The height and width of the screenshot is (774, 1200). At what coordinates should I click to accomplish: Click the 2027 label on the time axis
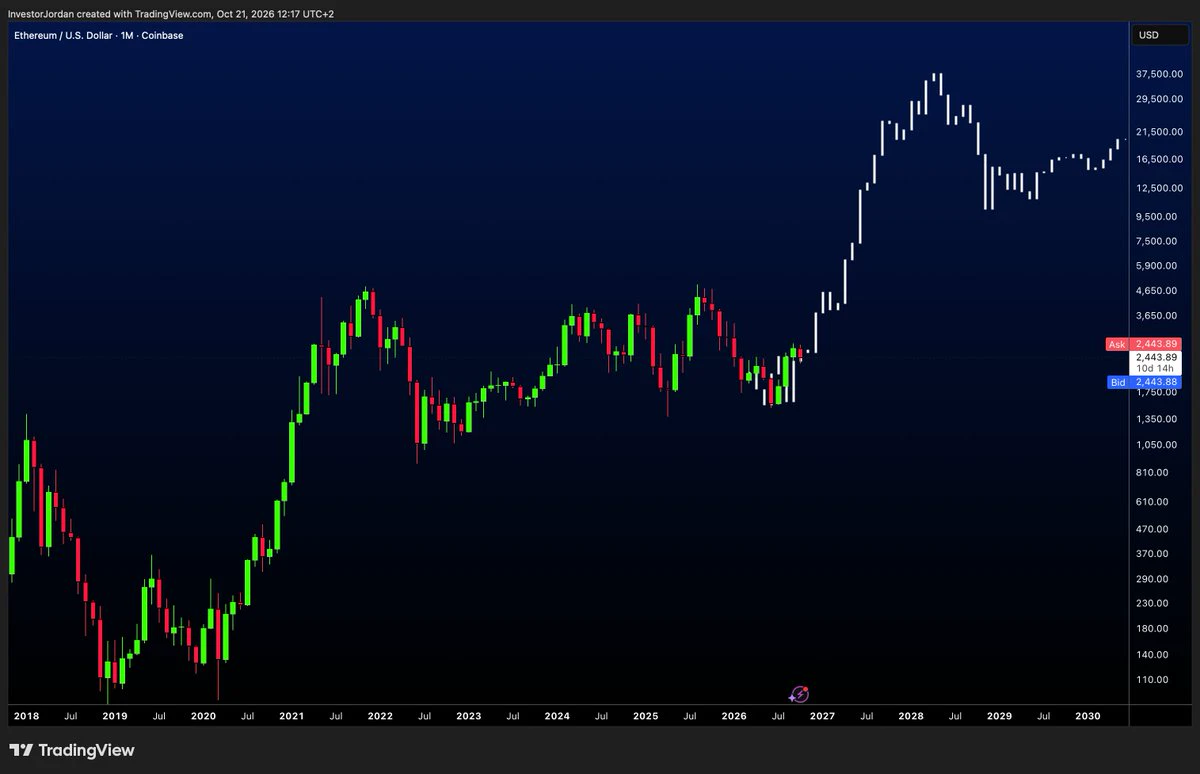point(822,717)
